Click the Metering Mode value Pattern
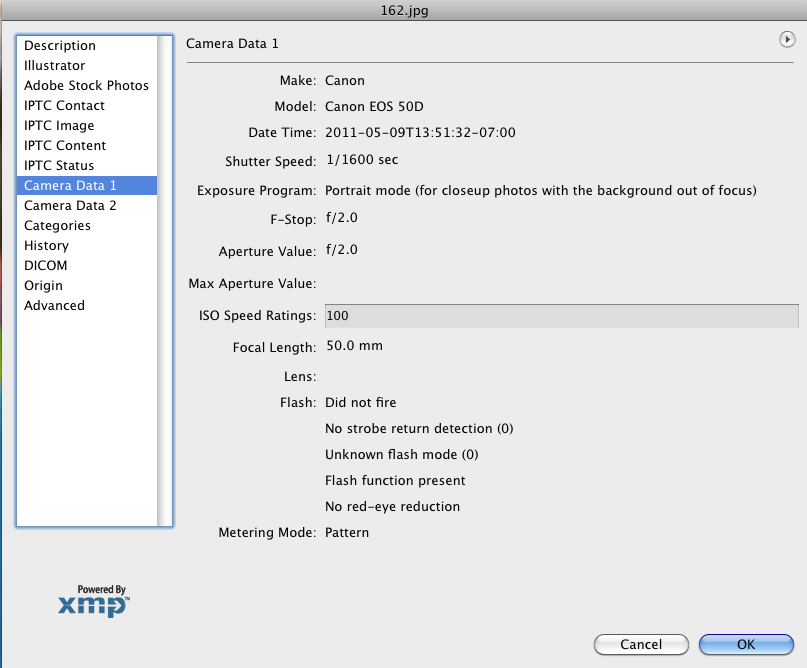Screen dimensions: 807x668 tap(347, 533)
